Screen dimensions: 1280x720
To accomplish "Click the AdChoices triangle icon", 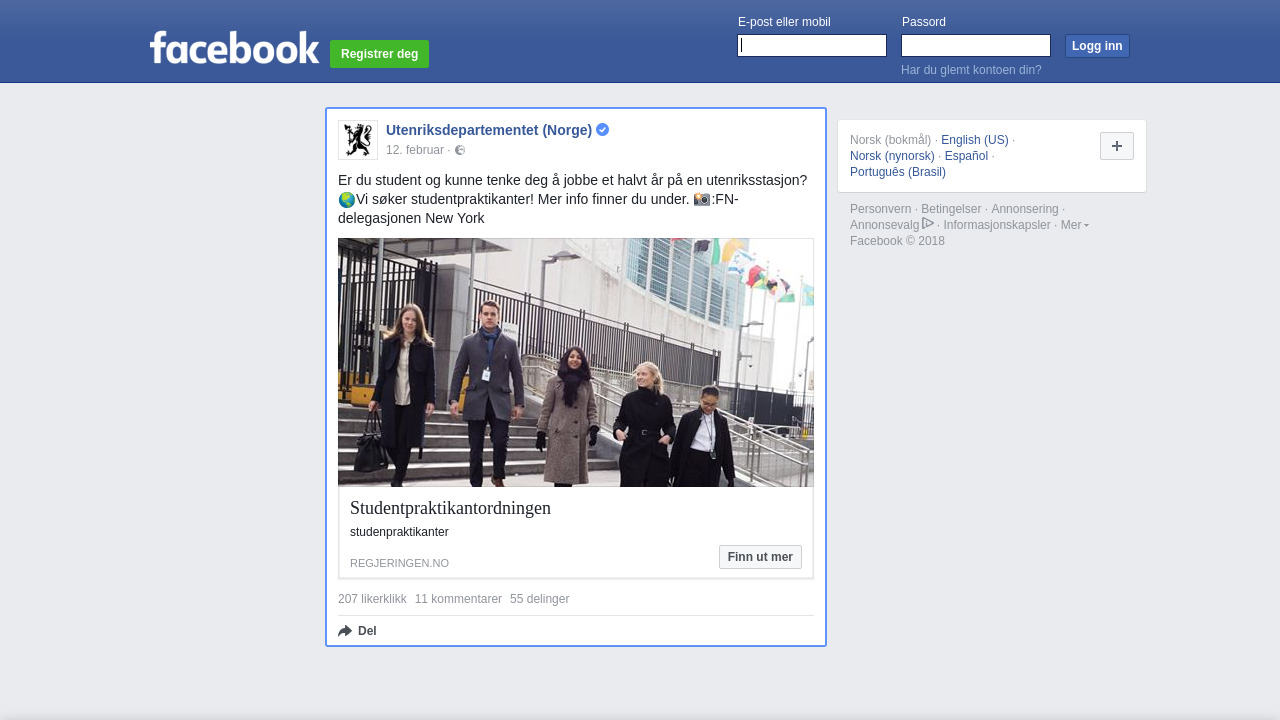I will (928, 223).
